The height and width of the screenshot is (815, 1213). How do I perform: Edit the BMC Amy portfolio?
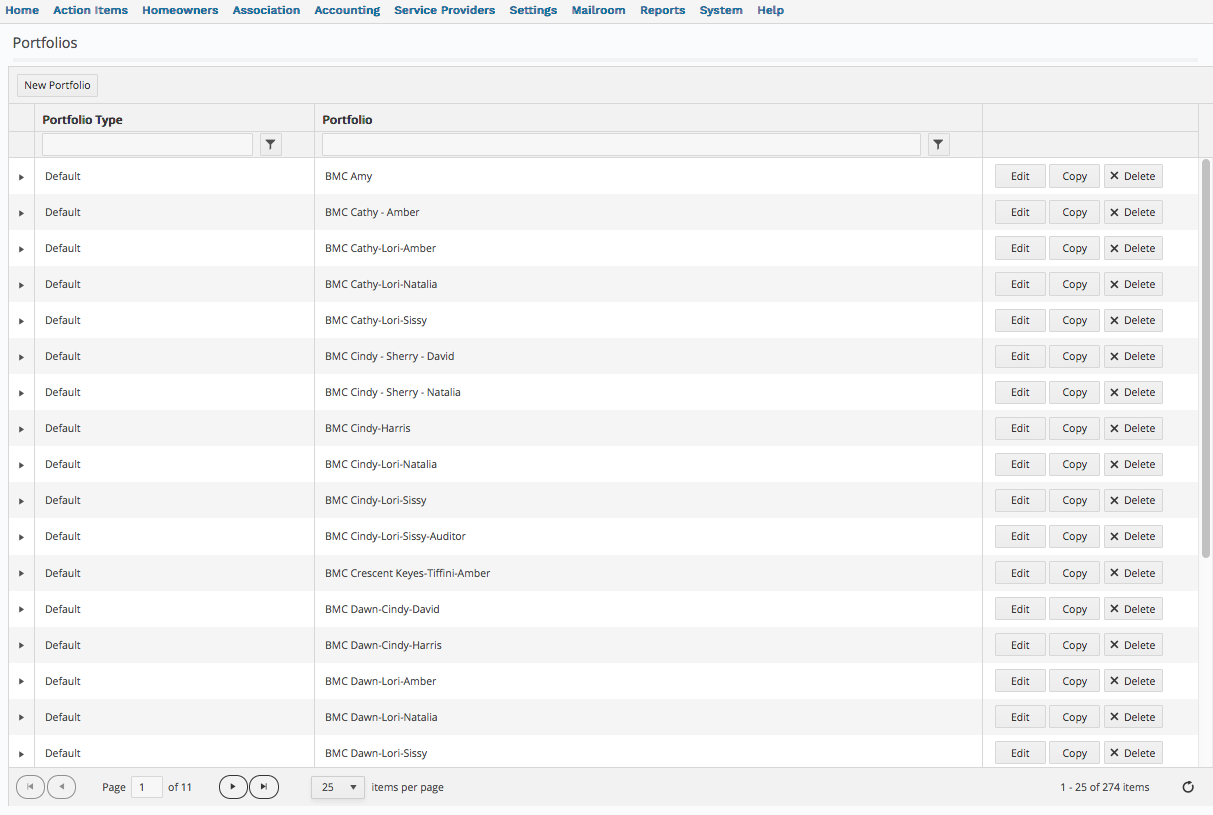(x=1020, y=176)
